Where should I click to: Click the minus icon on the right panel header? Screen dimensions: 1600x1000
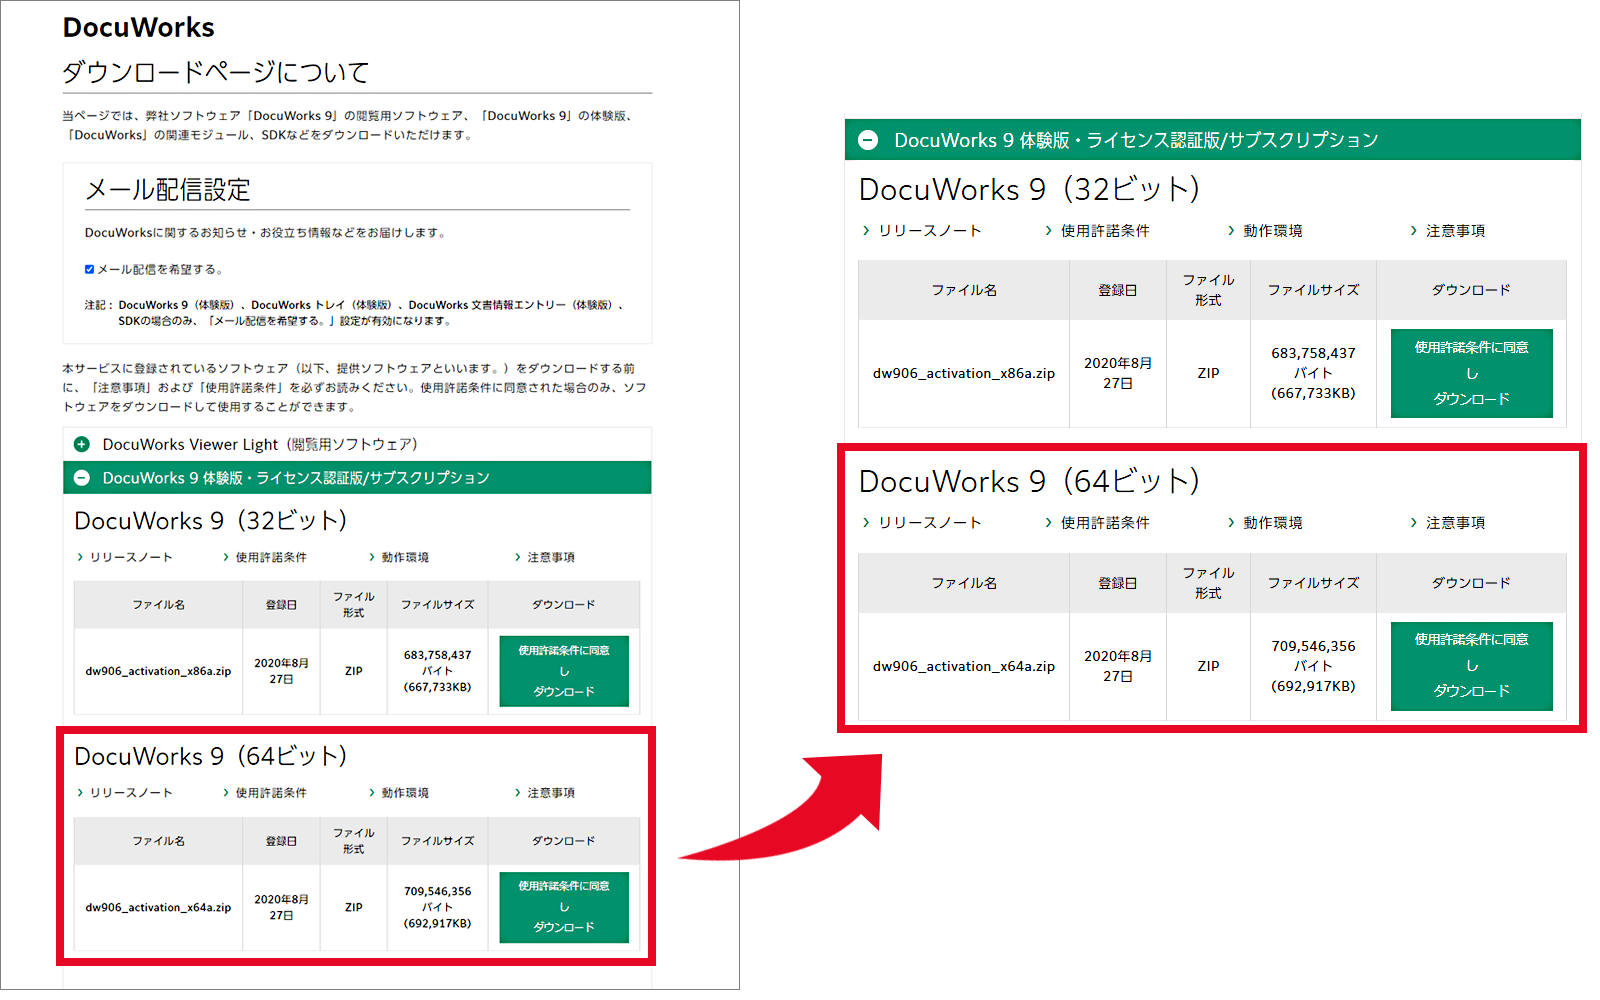(866, 140)
